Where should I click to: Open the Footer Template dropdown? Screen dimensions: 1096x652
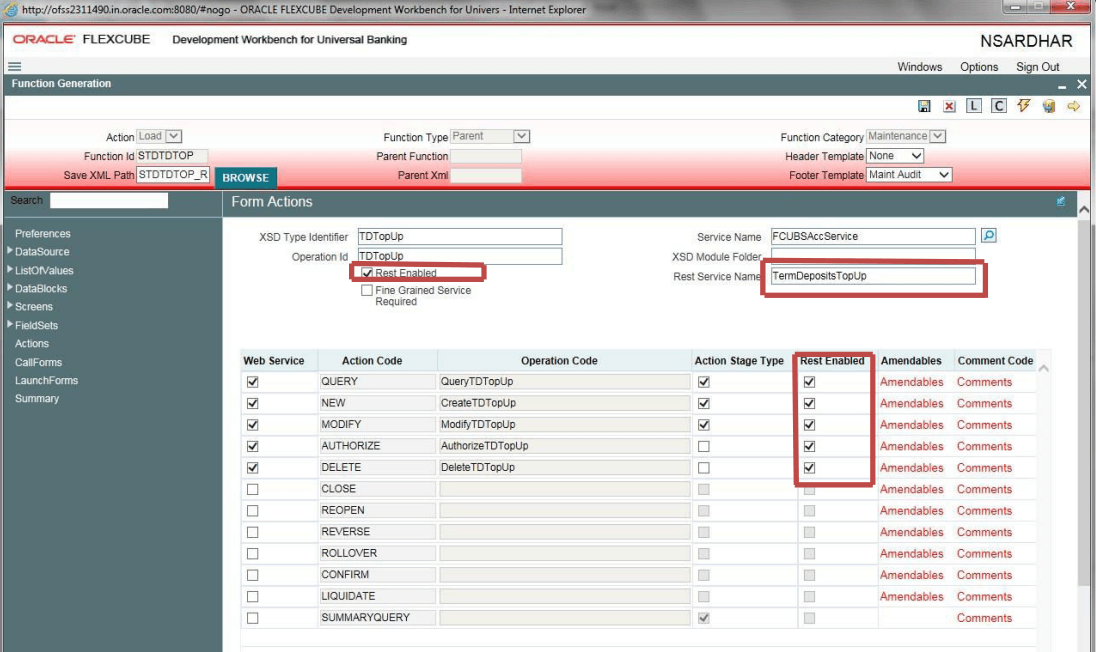click(x=909, y=175)
